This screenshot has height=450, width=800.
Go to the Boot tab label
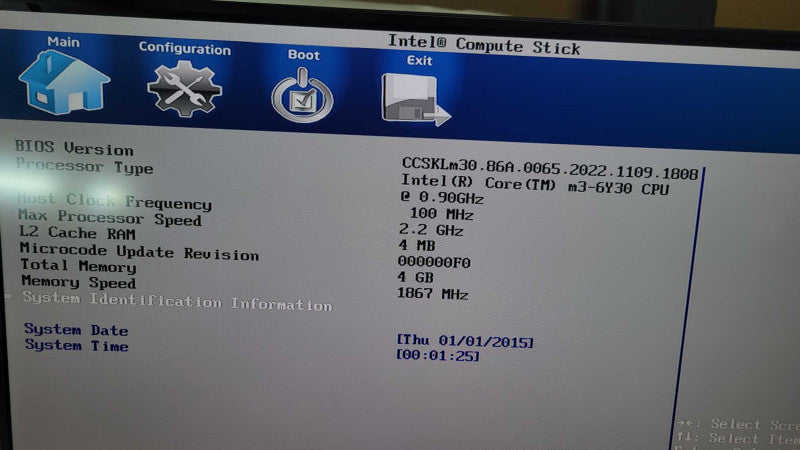(304, 55)
